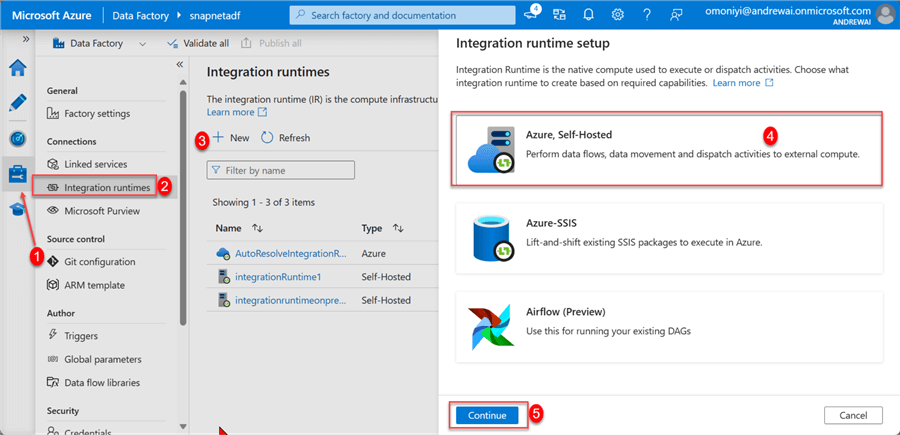
Task: Open the Home hub icon
Action: click(18, 68)
